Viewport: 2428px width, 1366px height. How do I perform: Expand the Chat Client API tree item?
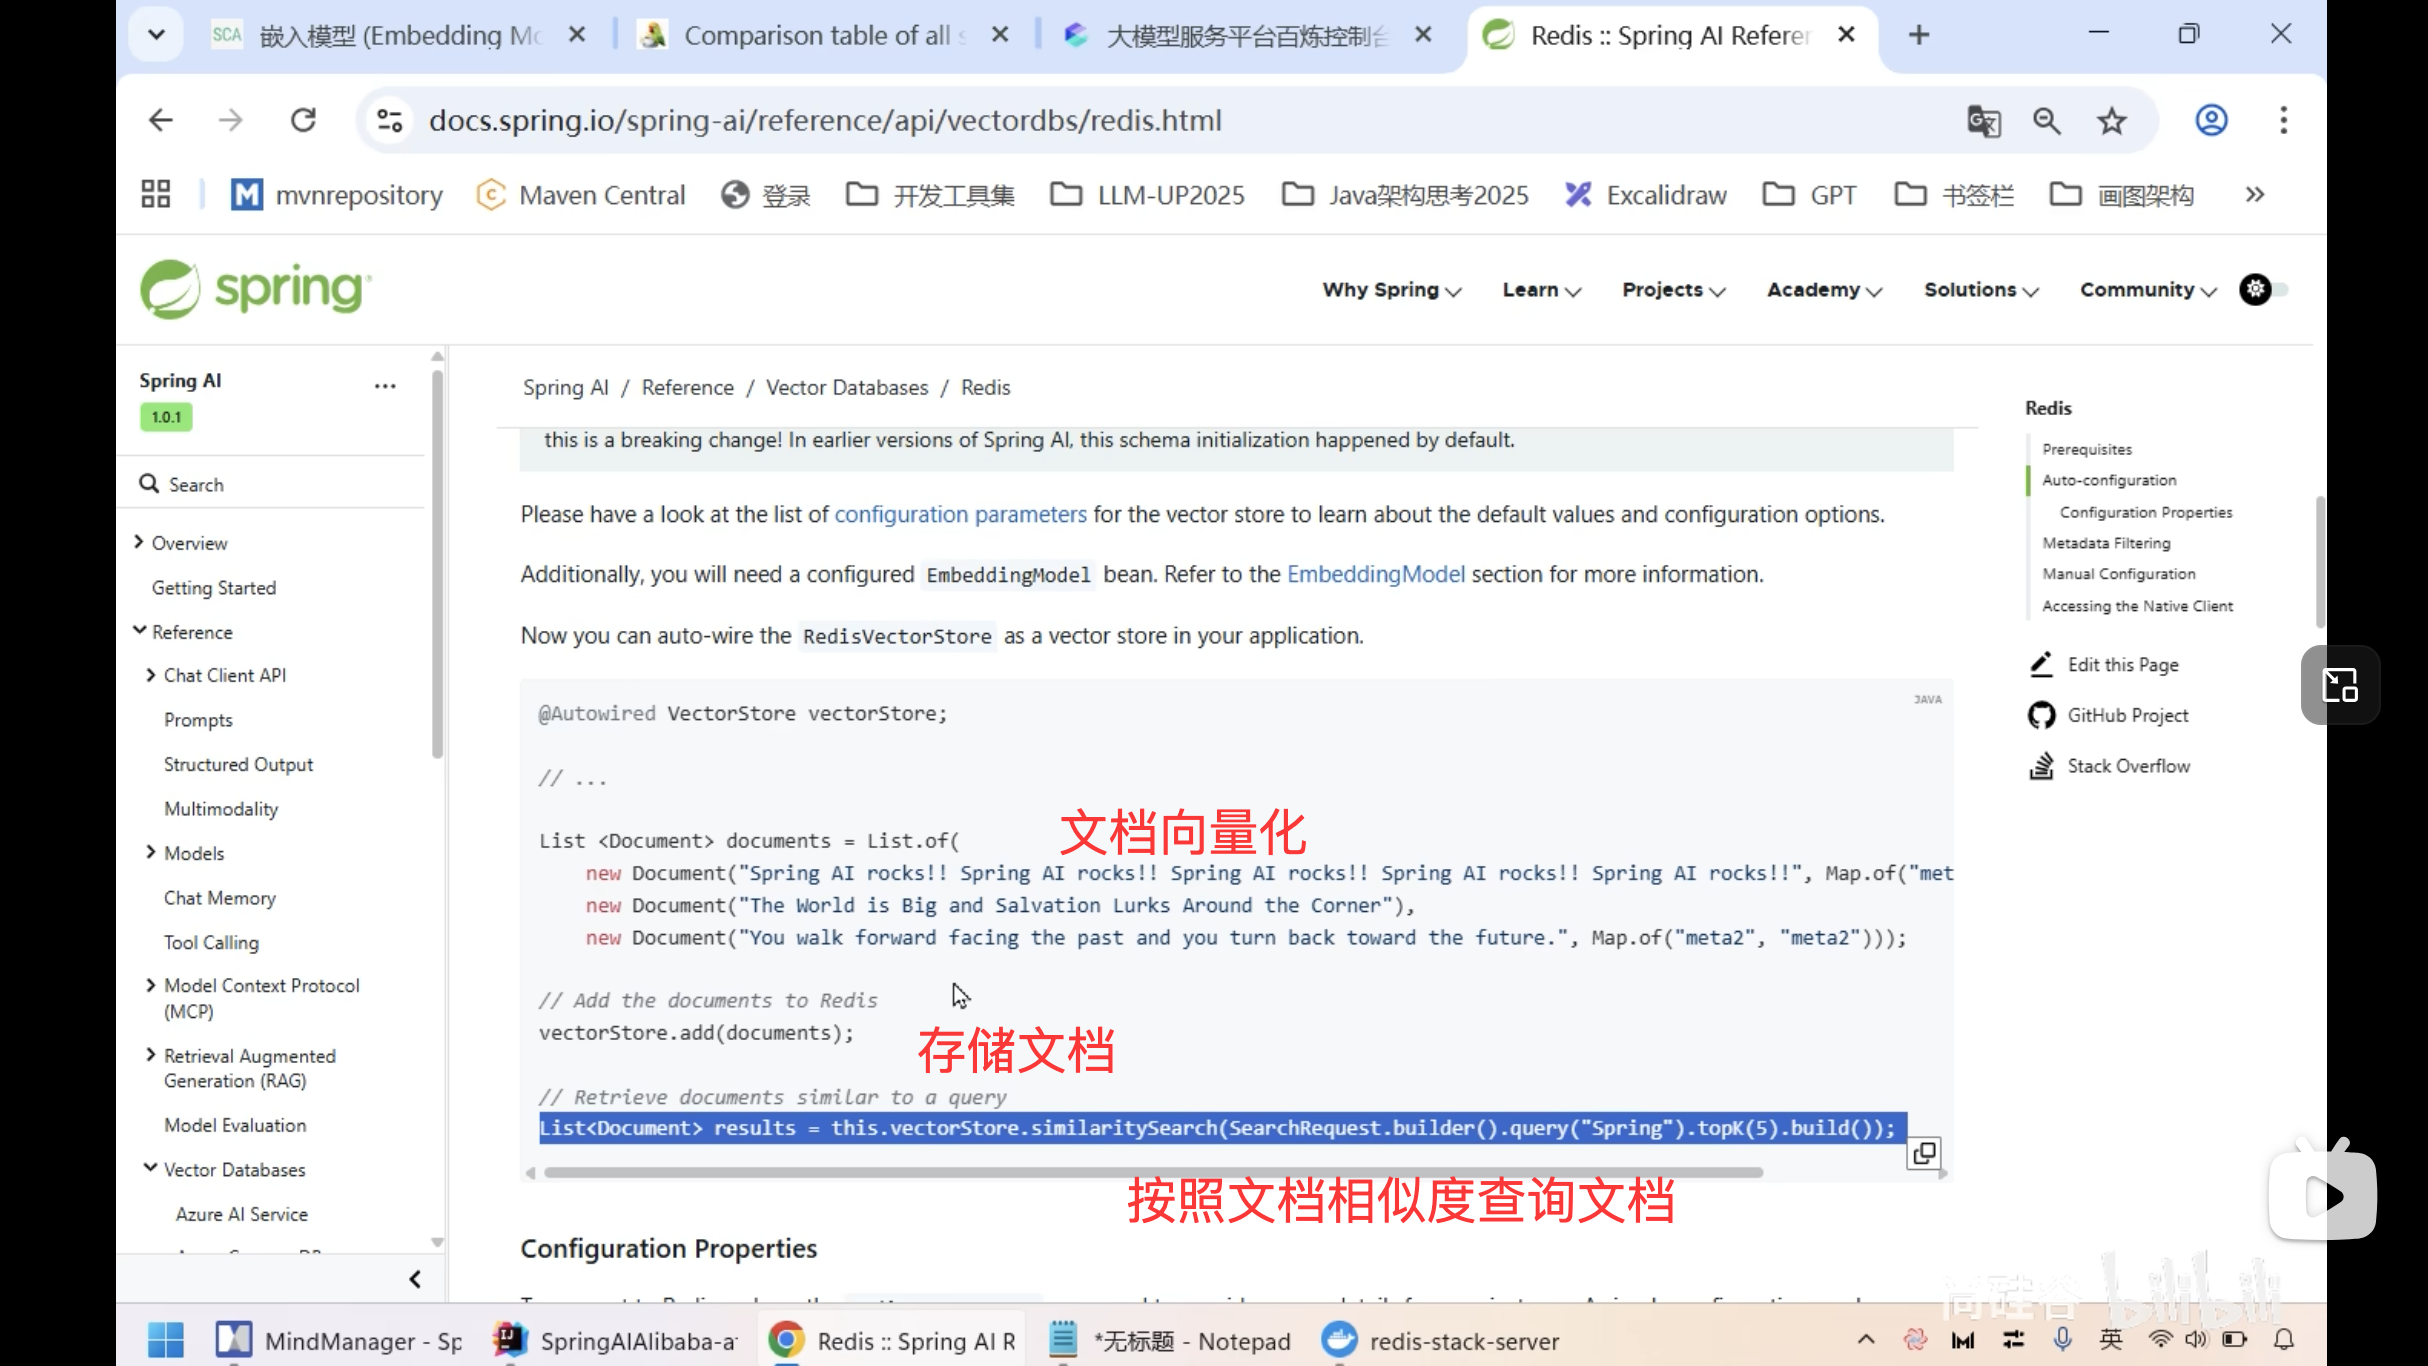[x=152, y=674]
